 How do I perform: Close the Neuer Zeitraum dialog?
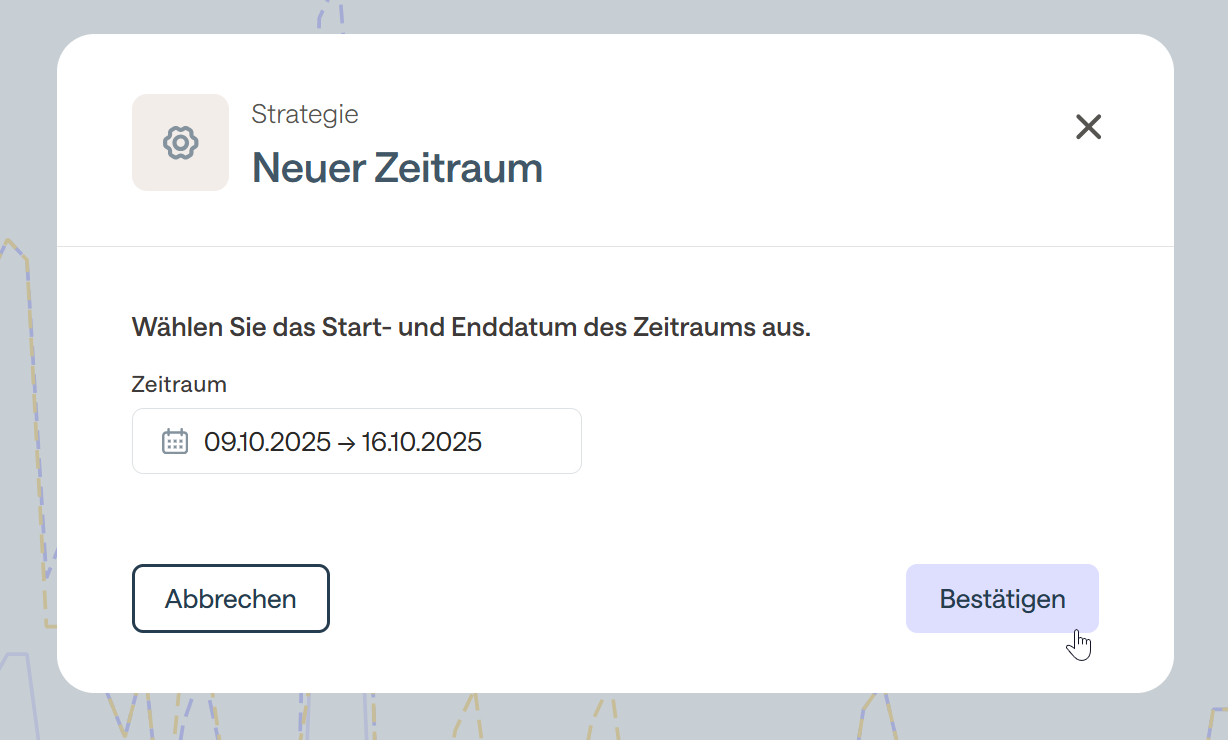[1088, 127]
